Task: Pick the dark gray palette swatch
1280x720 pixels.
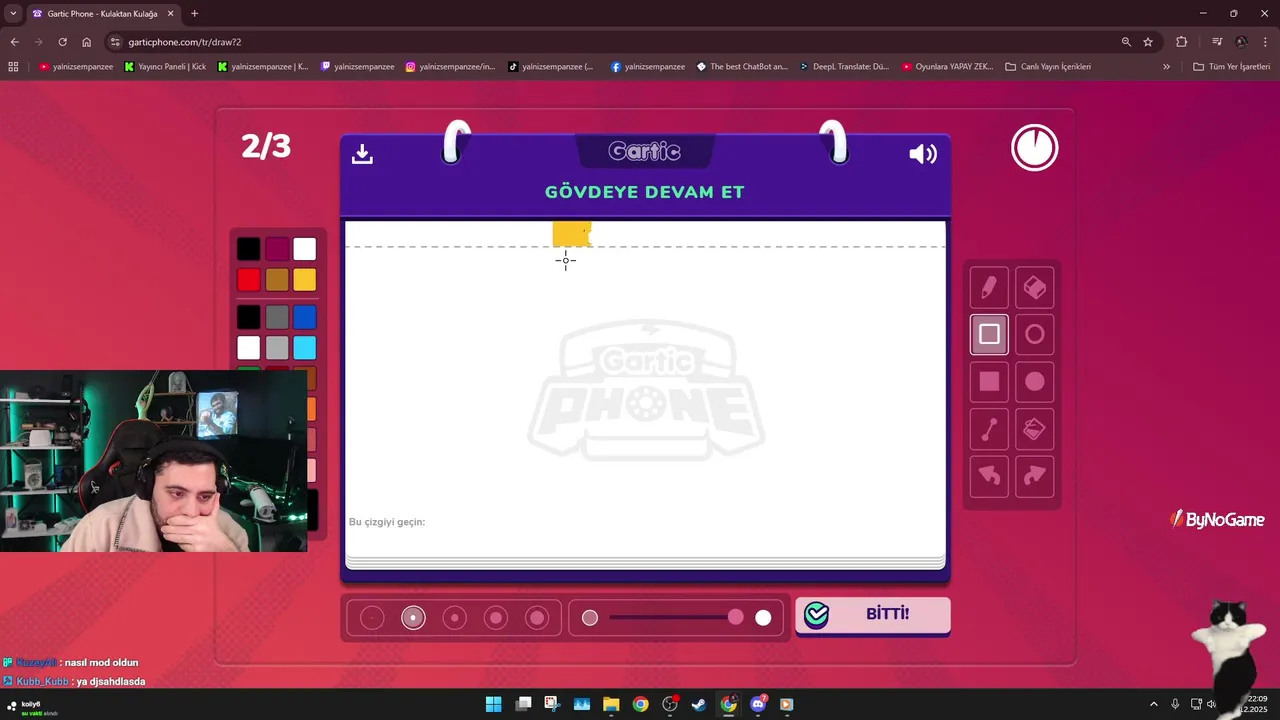Action: [277, 318]
